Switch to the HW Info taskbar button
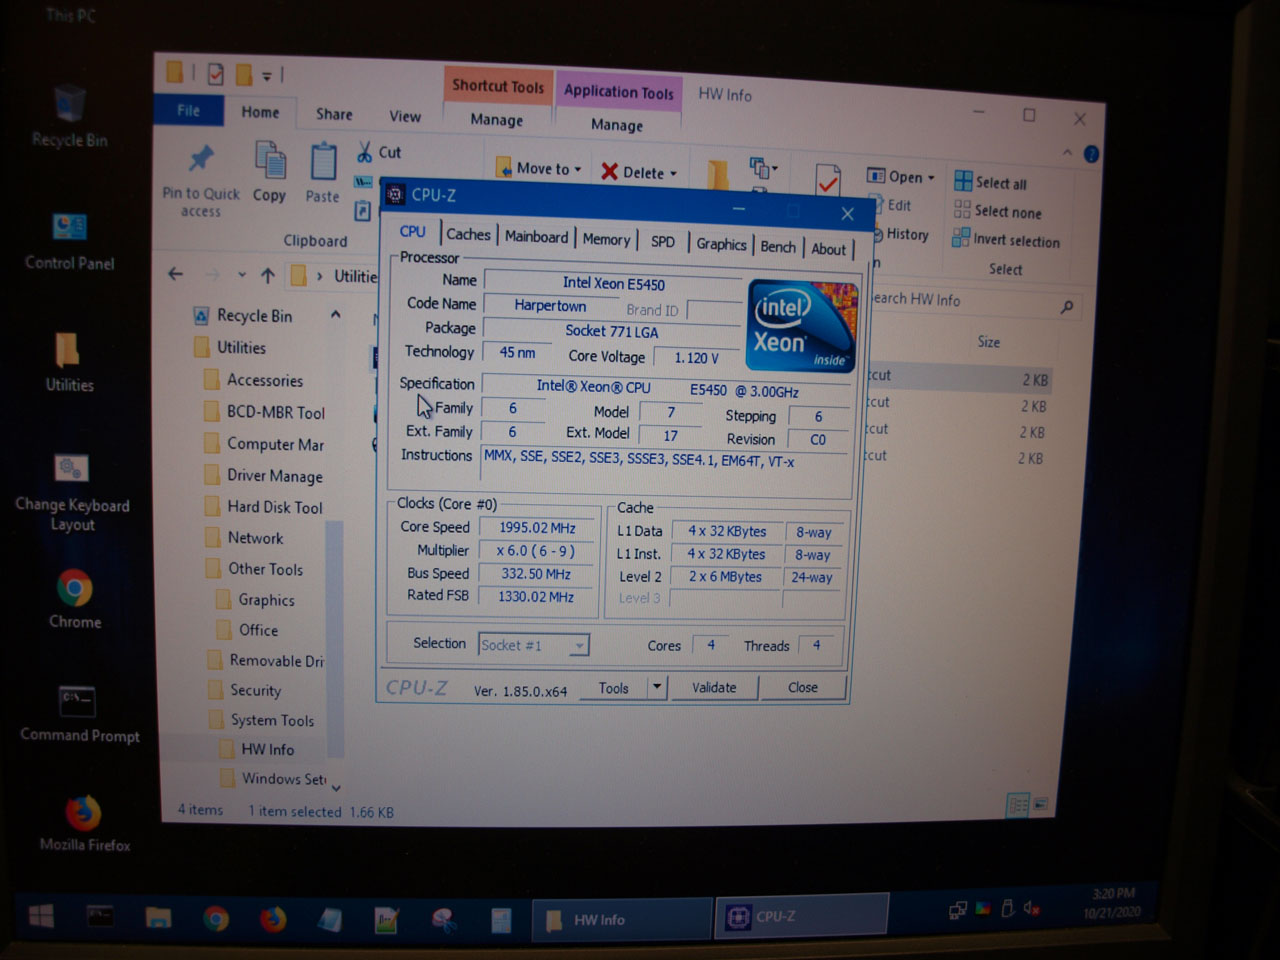 tap(620, 919)
